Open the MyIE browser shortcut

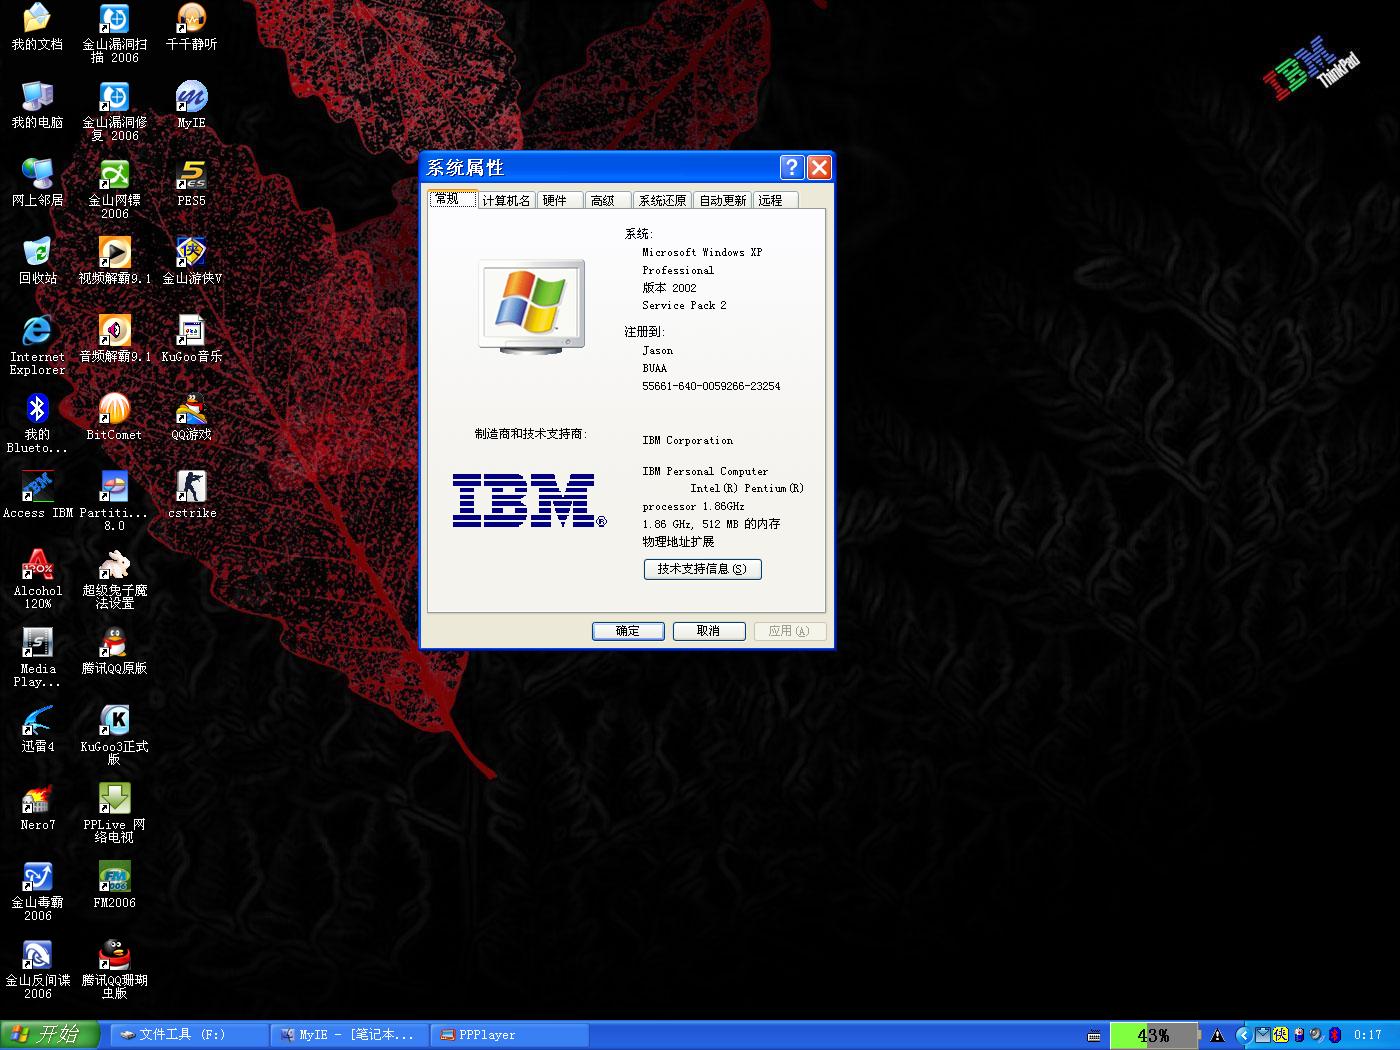tap(191, 98)
